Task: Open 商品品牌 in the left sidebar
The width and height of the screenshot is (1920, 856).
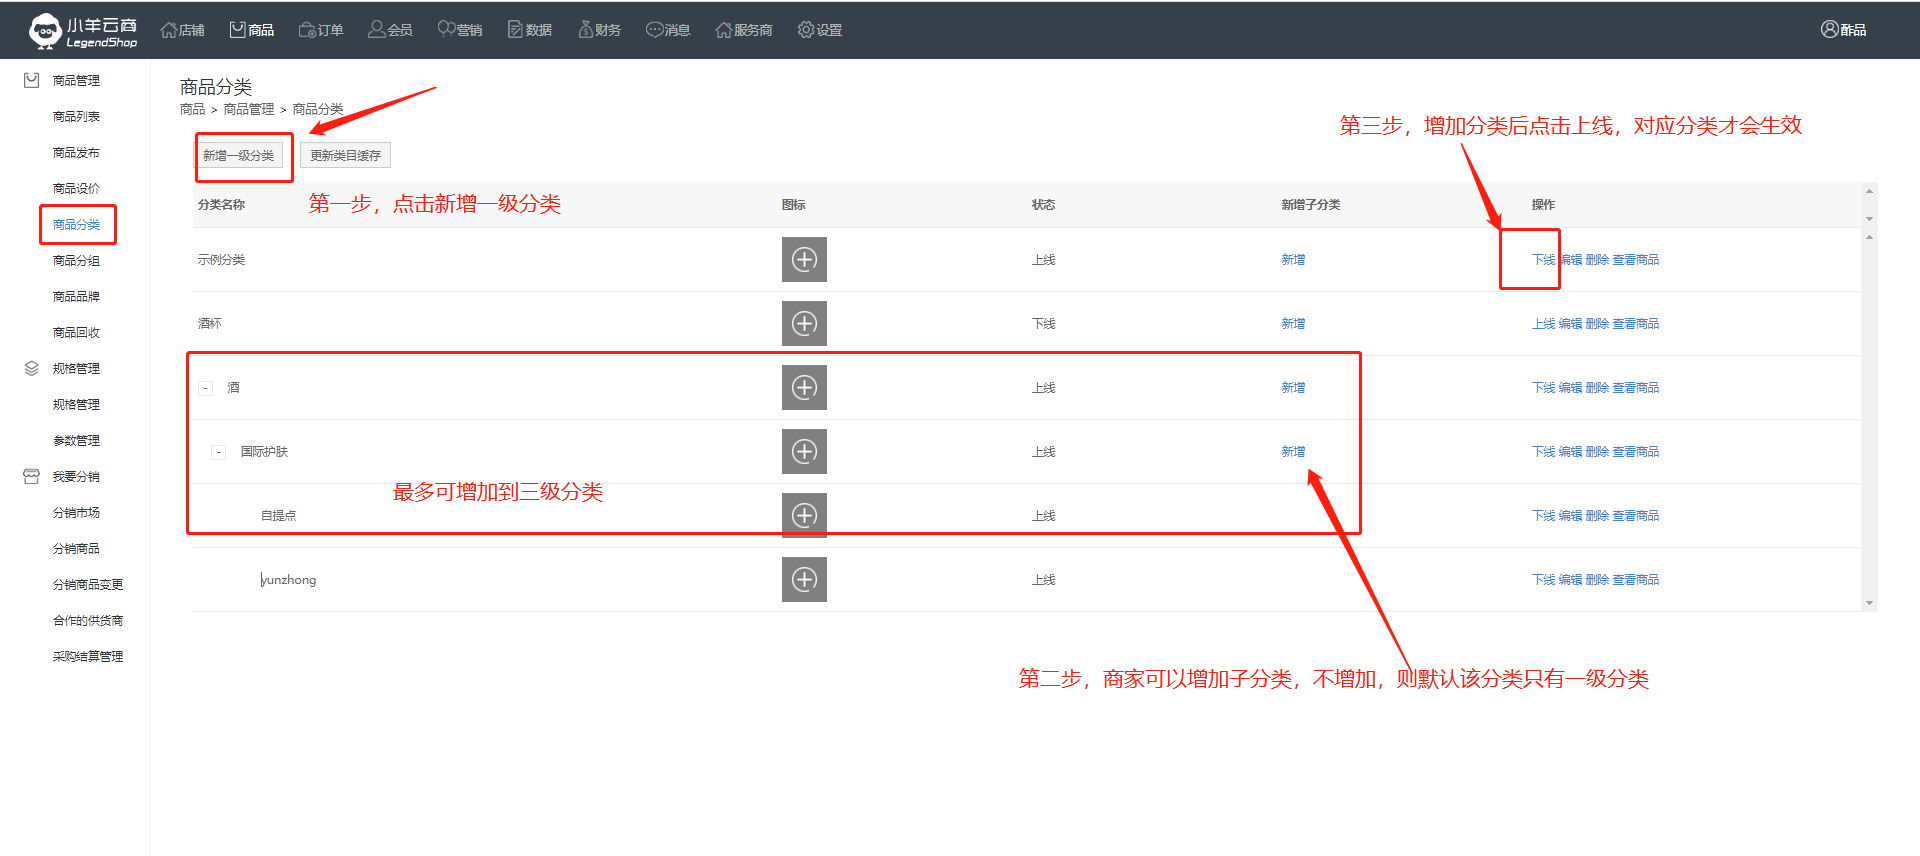Action: click(x=76, y=297)
